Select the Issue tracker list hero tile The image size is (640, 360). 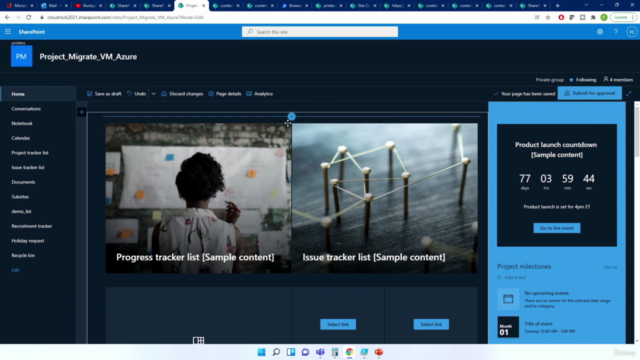tap(384, 198)
